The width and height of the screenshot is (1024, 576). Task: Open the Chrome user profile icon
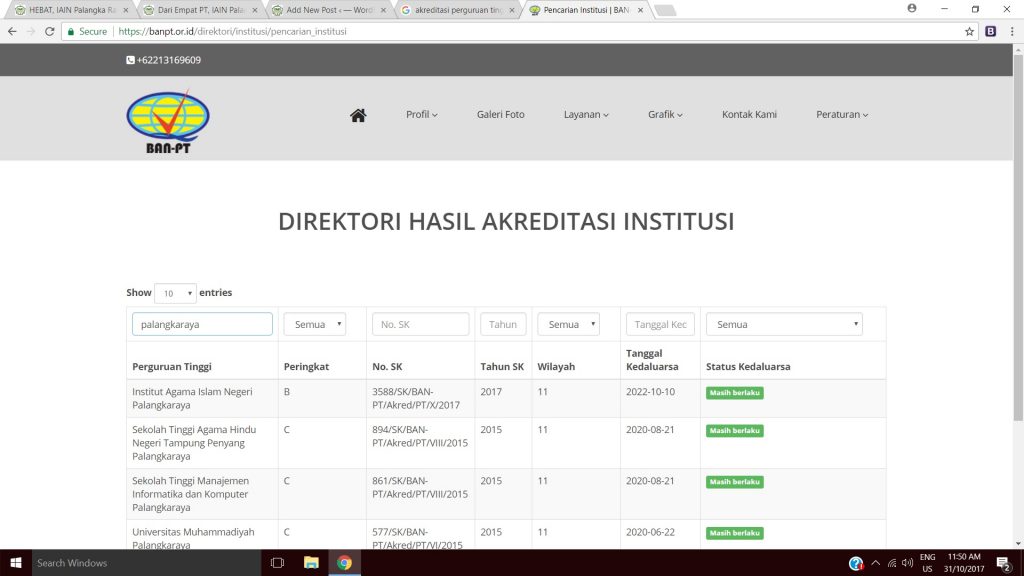point(912,8)
